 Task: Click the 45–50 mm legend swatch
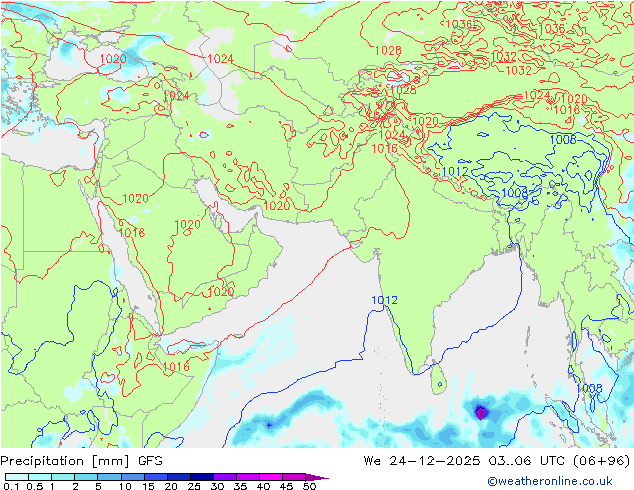click(x=293, y=477)
